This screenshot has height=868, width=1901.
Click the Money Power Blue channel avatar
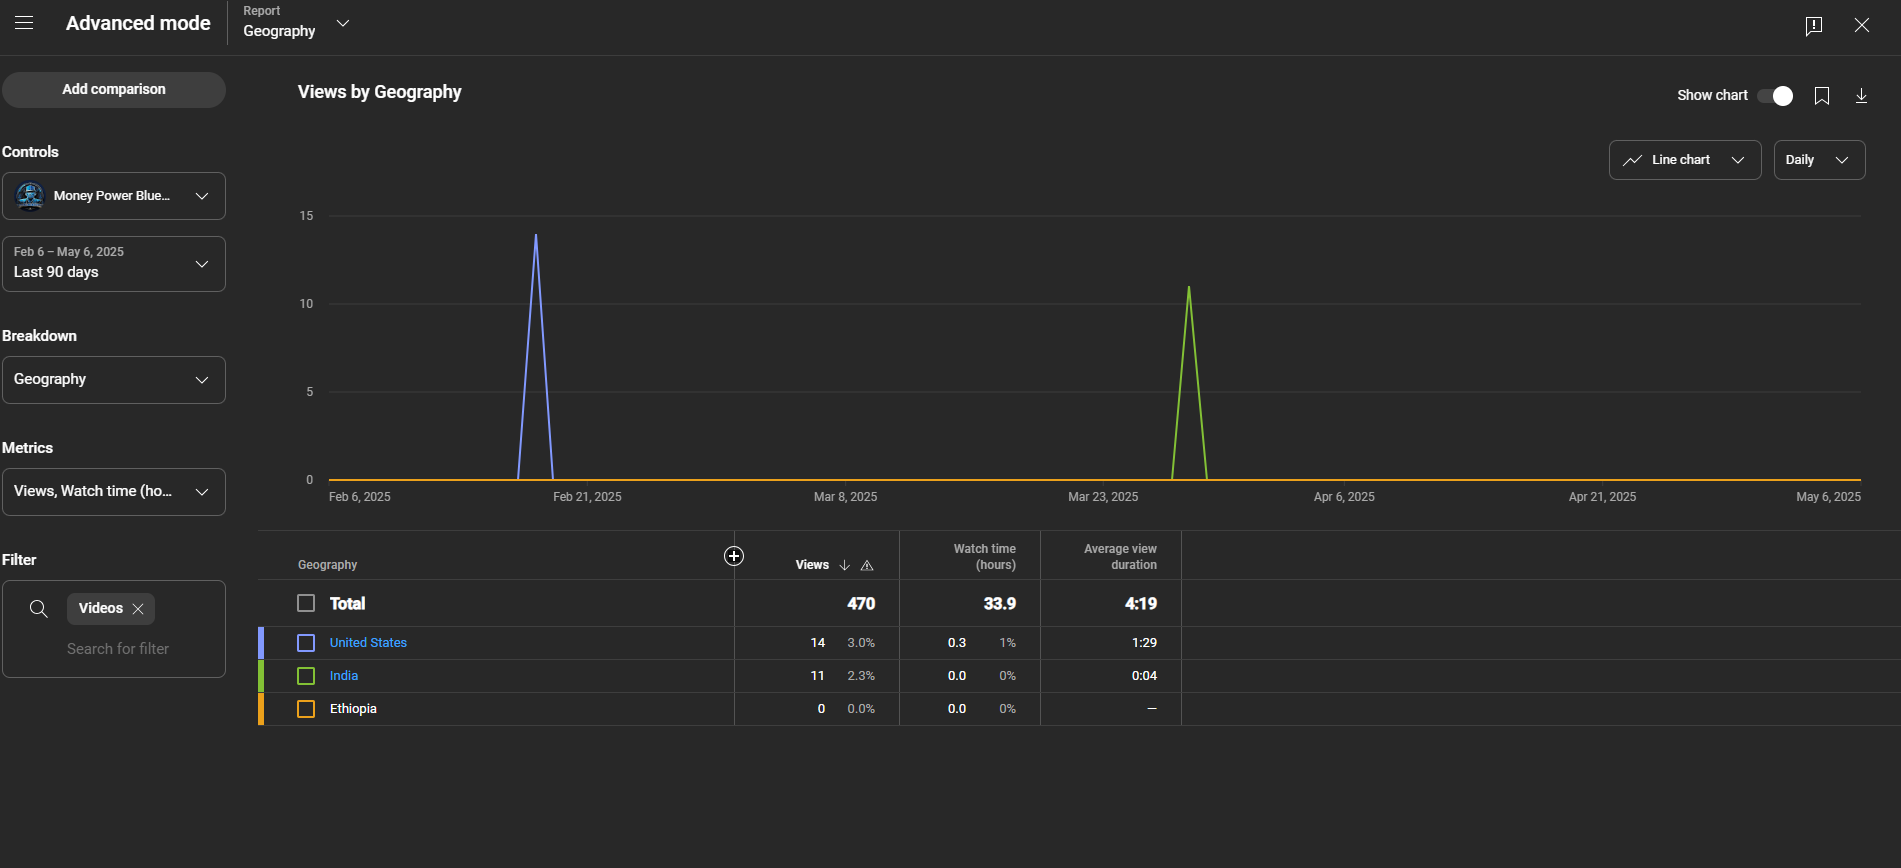pyautogui.click(x=30, y=196)
